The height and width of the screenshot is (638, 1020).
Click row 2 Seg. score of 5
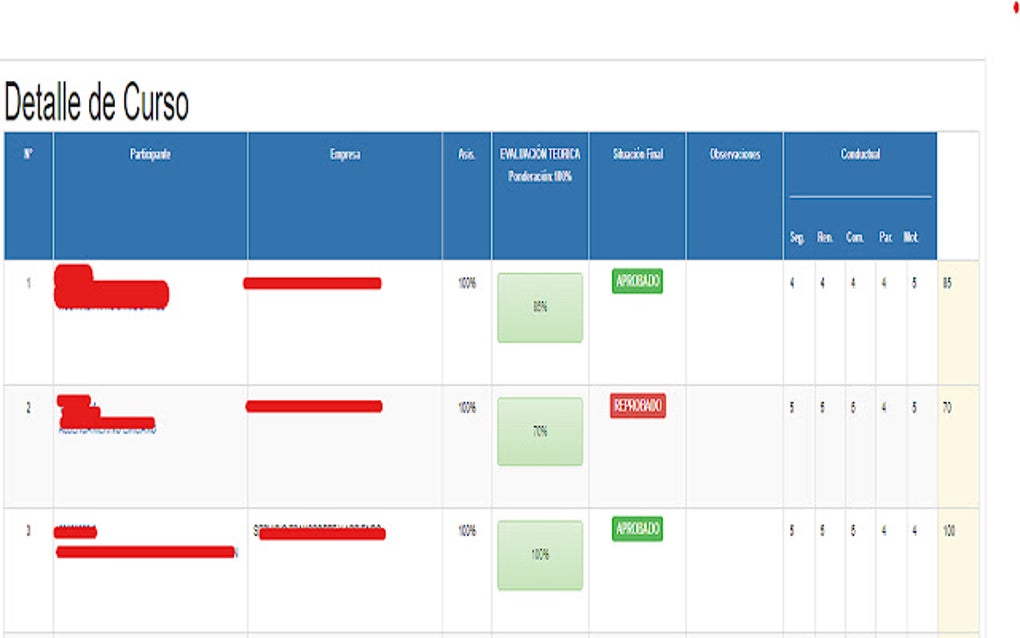click(792, 408)
